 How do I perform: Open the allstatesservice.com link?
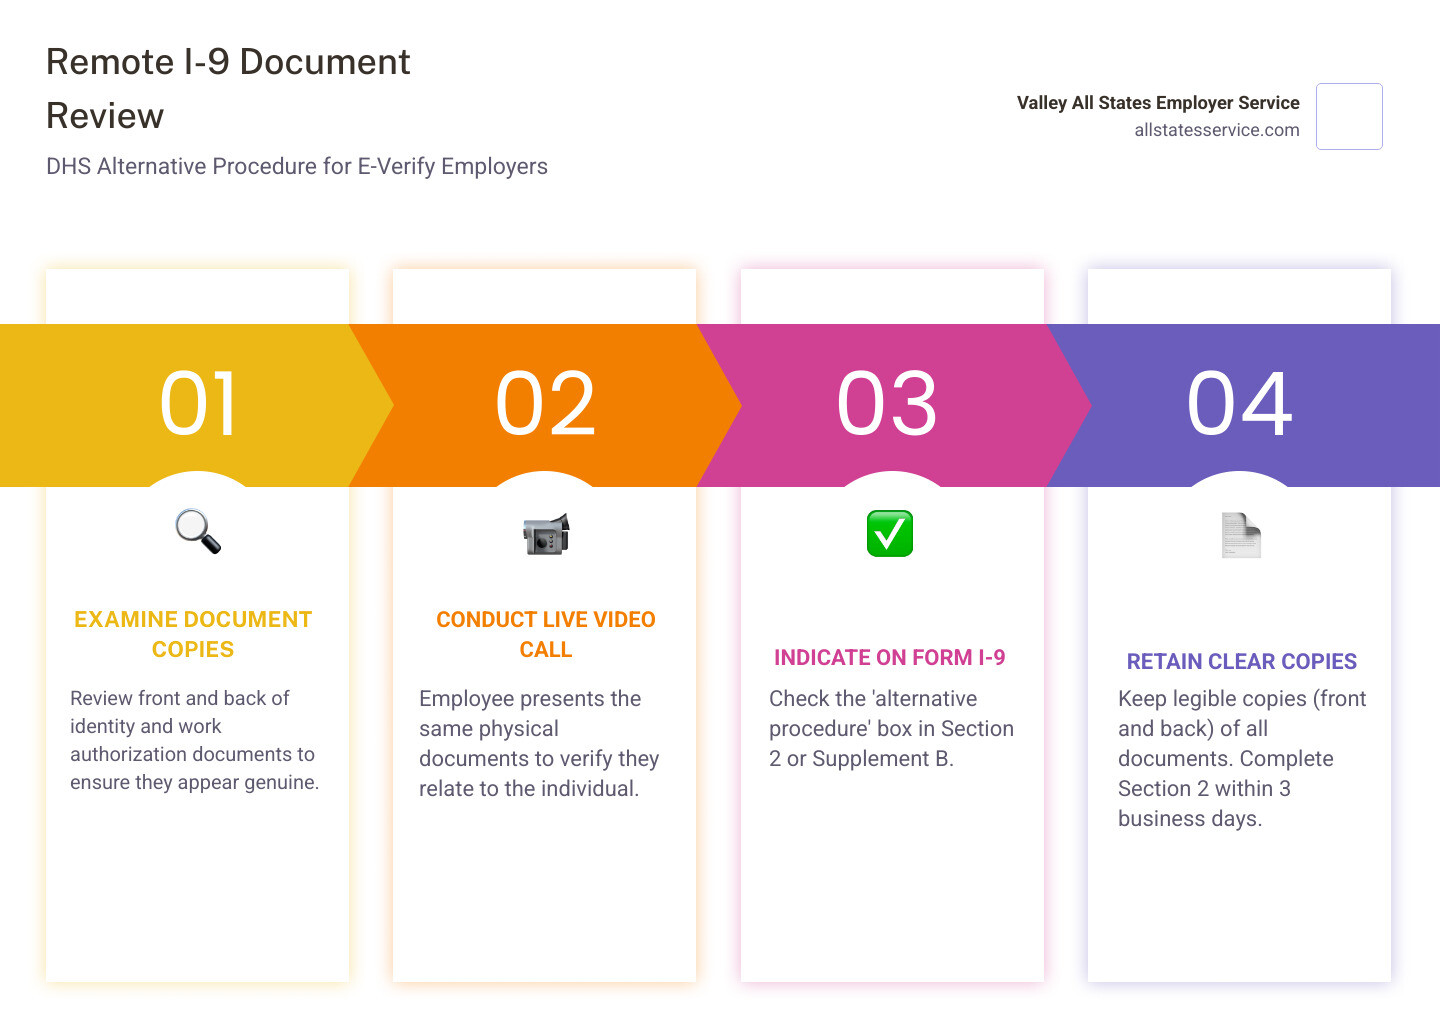[x=1216, y=130]
